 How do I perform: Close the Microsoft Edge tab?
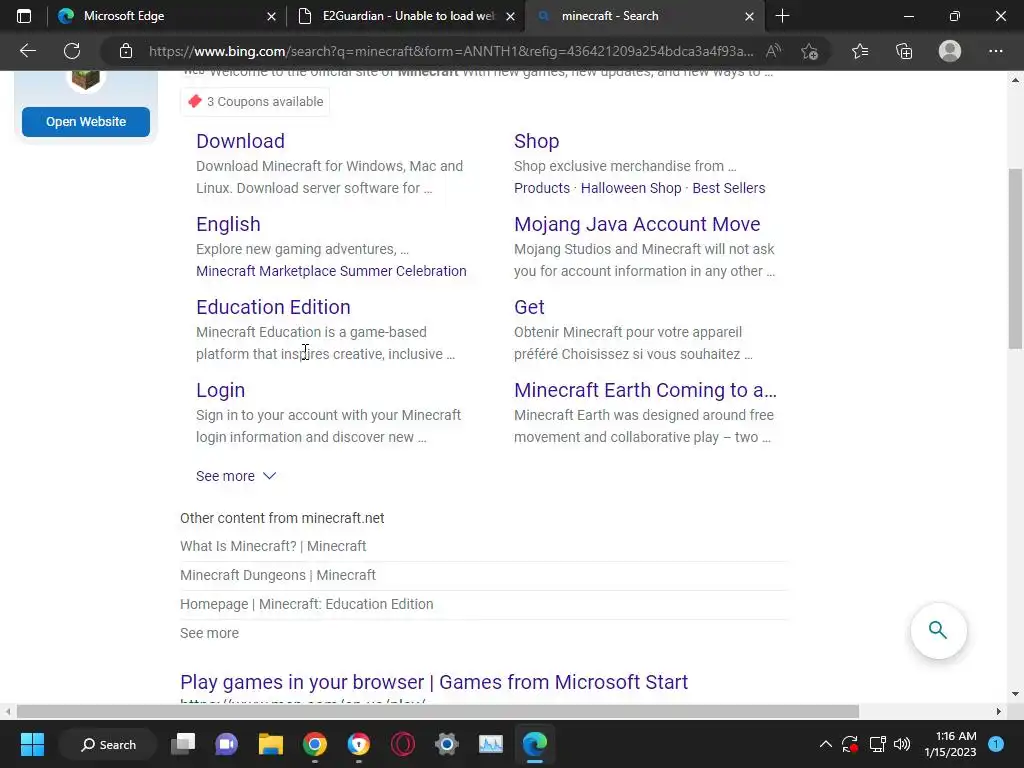(272, 16)
